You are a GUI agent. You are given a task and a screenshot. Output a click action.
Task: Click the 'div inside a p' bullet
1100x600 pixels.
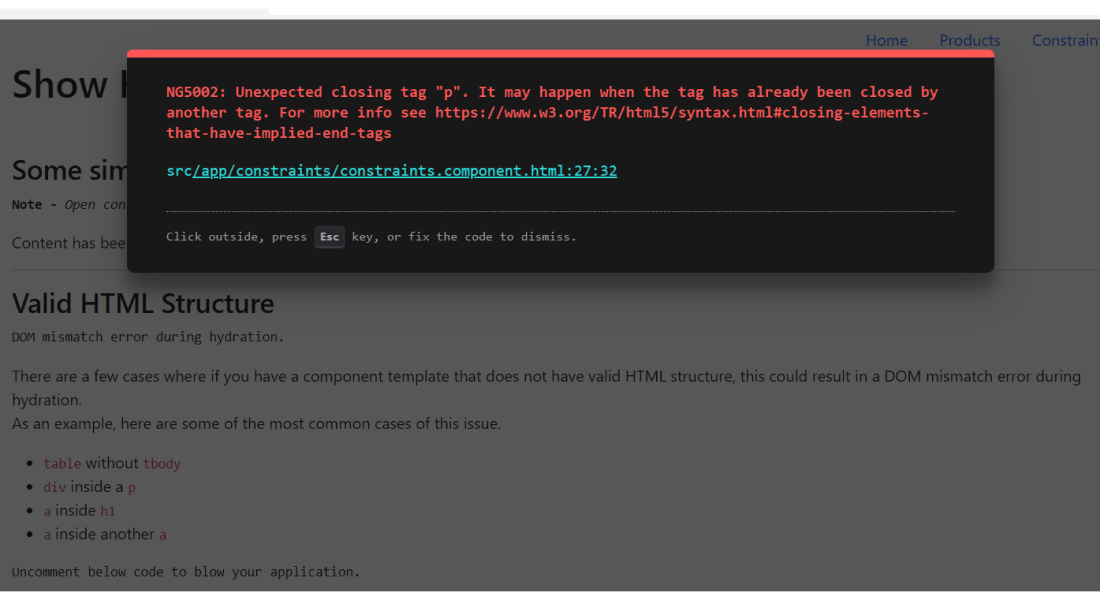click(x=89, y=487)
